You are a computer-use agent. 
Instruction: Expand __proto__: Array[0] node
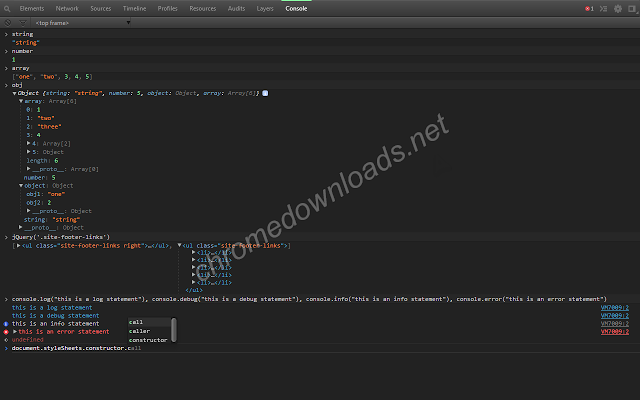[29, 169]
